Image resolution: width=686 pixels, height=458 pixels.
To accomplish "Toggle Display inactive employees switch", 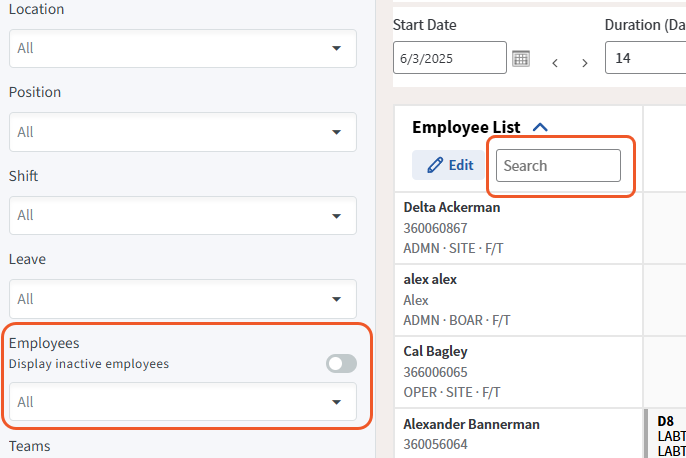I will click(341, 364).
